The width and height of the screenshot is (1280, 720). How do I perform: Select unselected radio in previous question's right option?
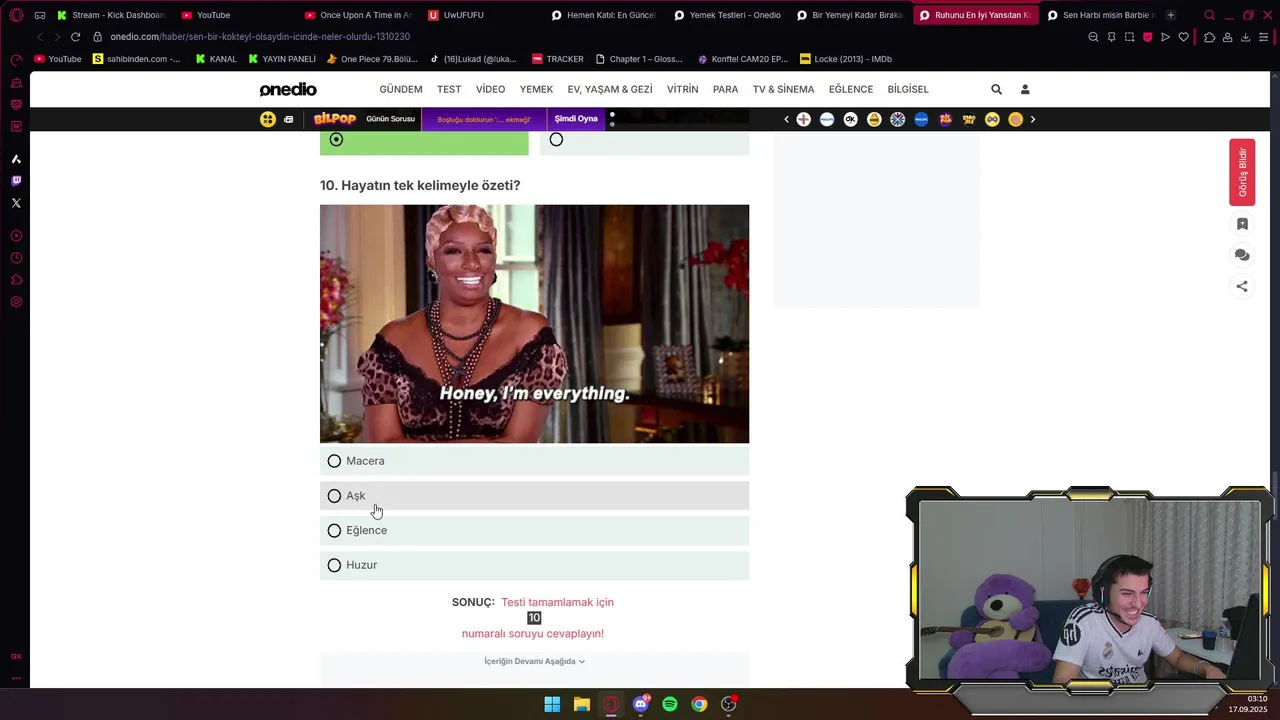pos(556,140)
